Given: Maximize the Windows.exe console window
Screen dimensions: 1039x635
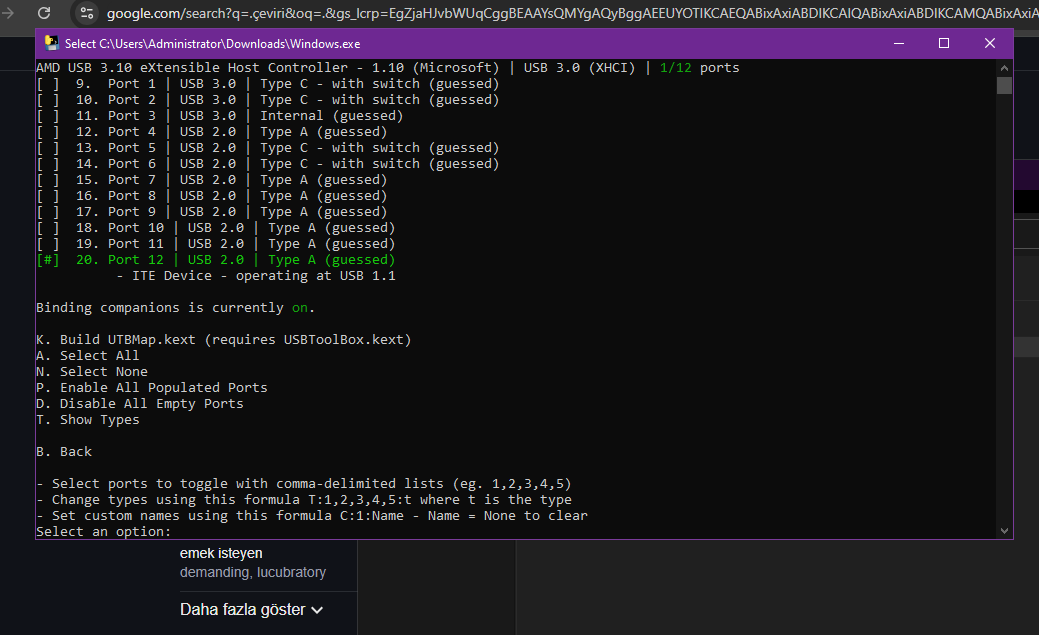Looking at the screenshot, I should click(x=943, y=43).
